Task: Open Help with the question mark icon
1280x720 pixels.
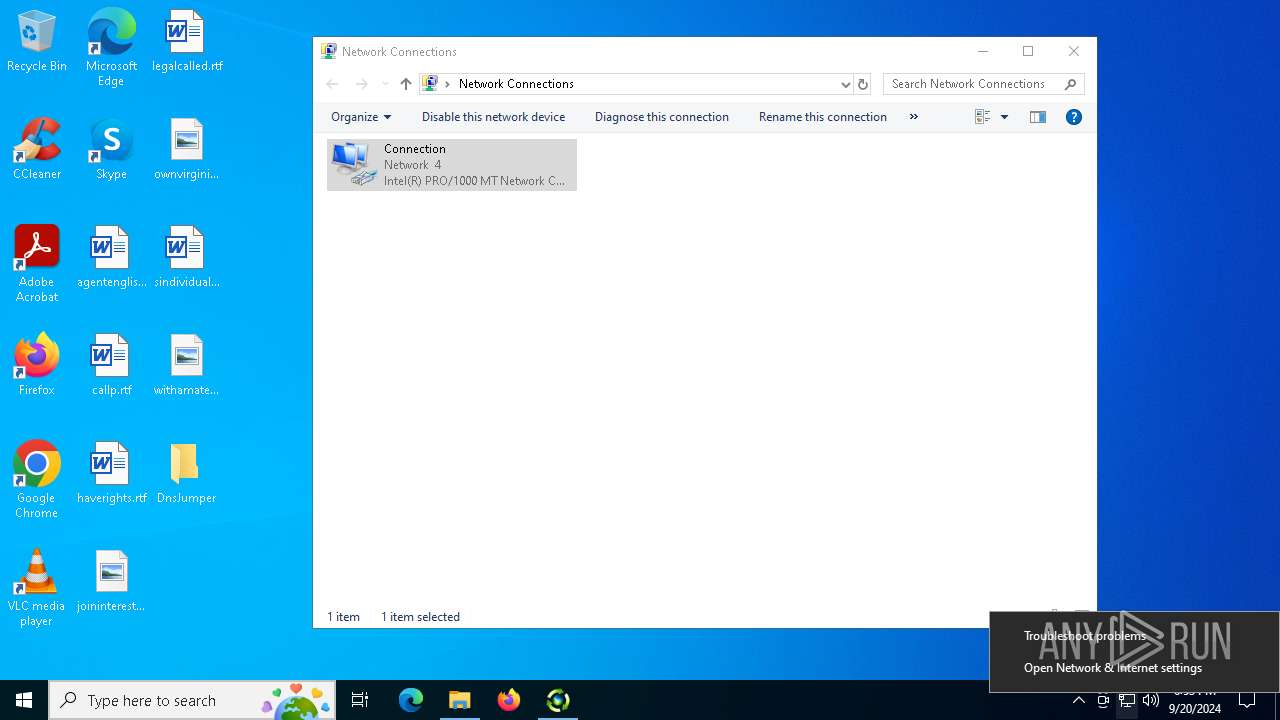Action: (1073, 117)
